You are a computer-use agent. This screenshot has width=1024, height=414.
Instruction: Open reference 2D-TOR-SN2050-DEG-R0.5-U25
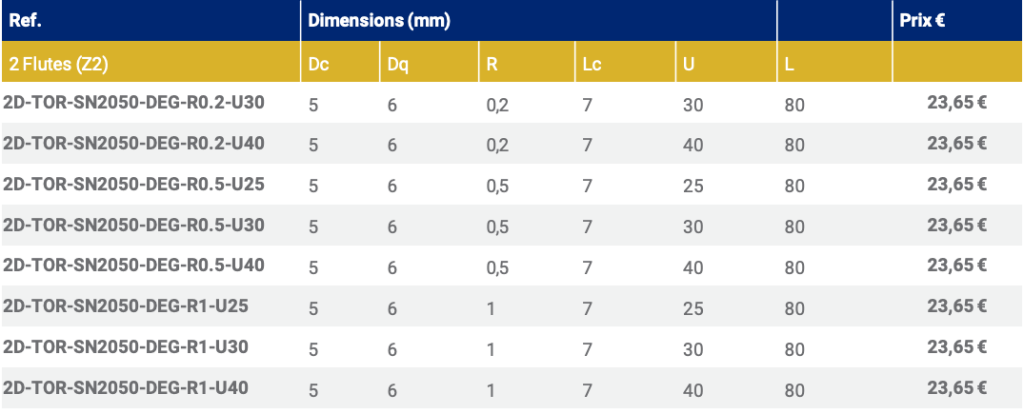tap(133, 184)
